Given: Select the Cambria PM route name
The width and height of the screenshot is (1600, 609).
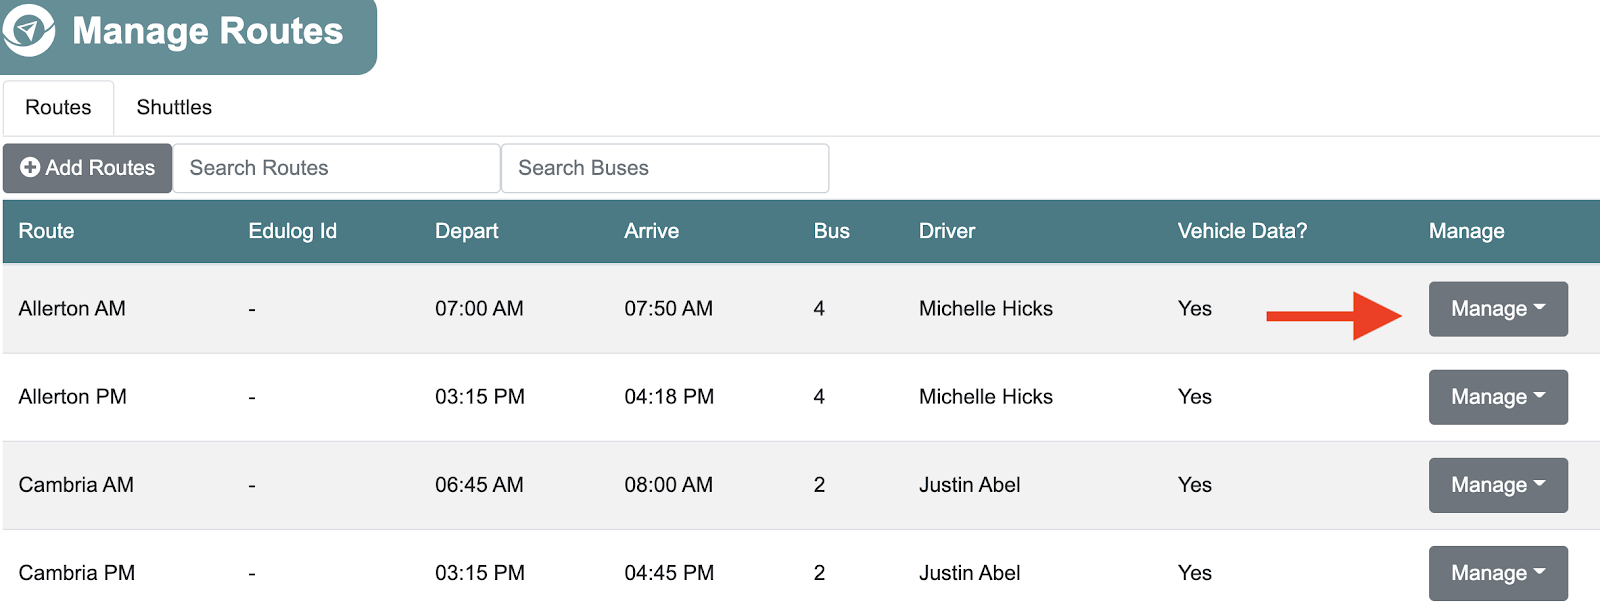Looking at the screenshot, I should click(x=76, y=573).
